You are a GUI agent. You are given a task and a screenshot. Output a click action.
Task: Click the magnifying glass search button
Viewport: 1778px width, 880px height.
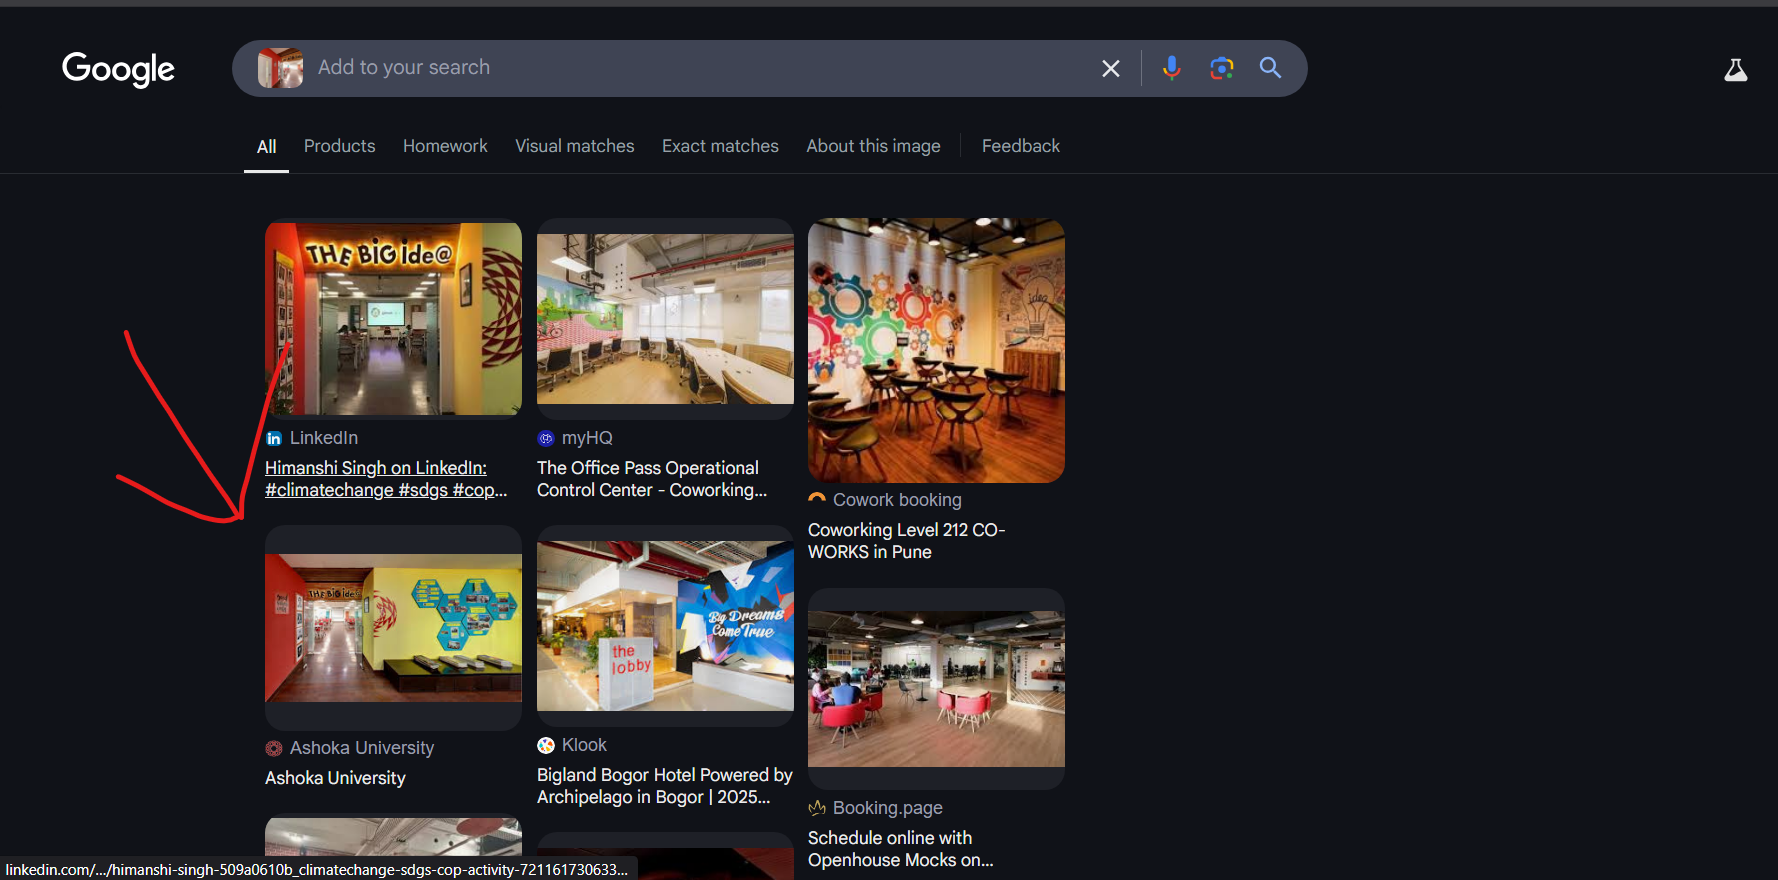(1270, 68)
